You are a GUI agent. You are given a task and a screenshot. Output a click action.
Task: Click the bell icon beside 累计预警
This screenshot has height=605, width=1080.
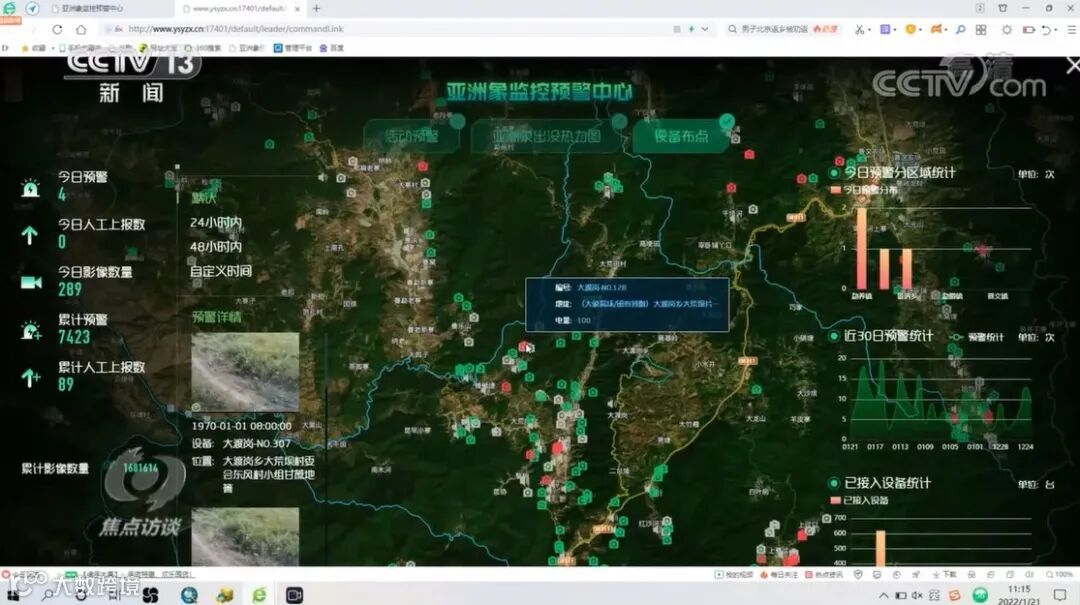(x=31, y=331)
